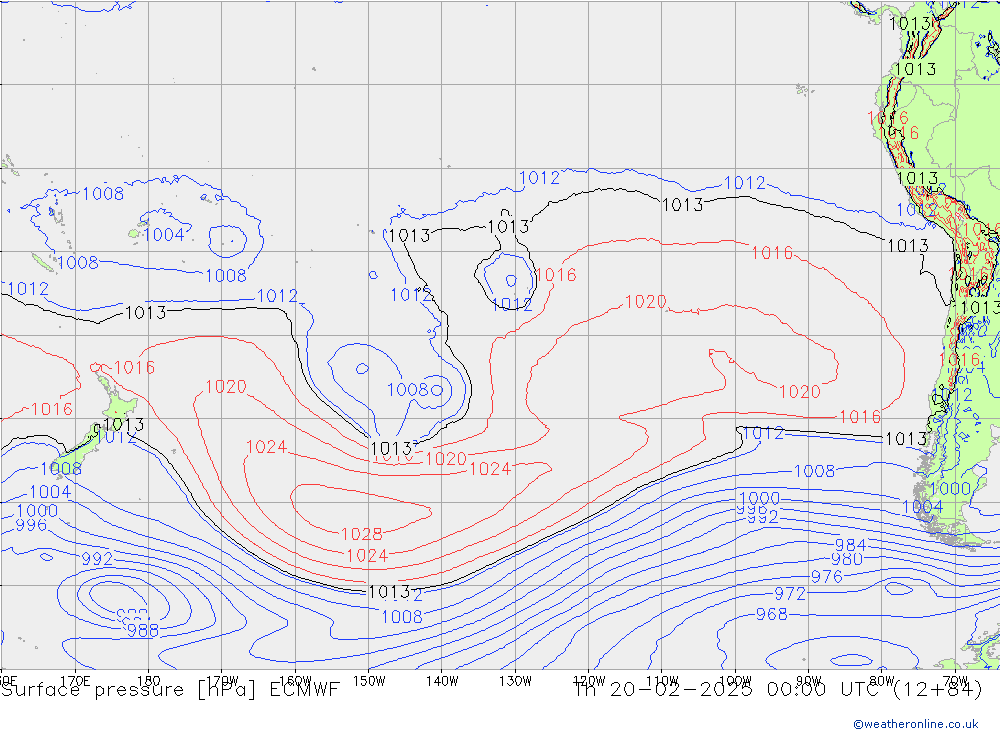Click the 170E longitude axis label
This screenshot has height=733, width=1000.
75,681
